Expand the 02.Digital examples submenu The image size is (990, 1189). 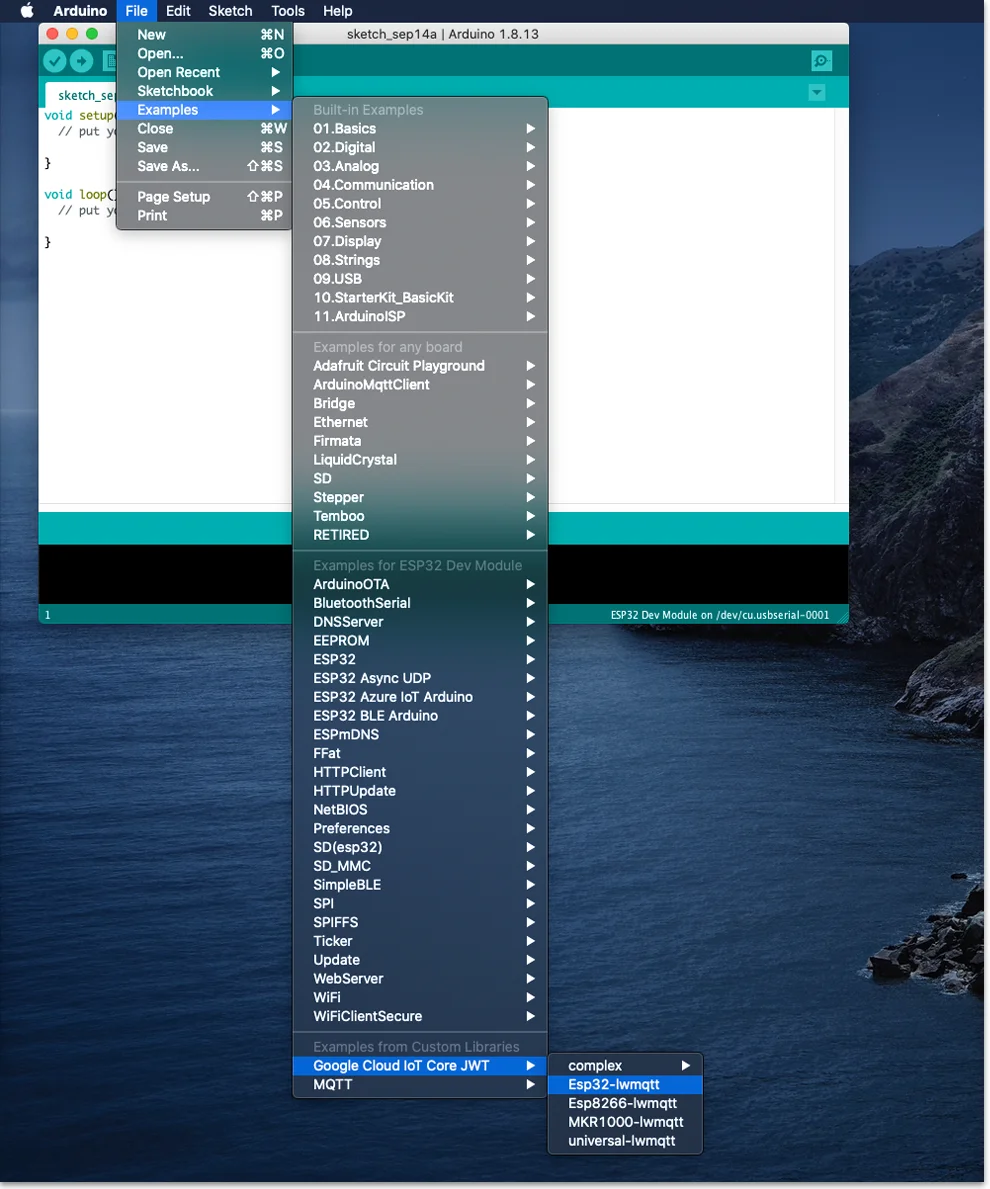[420, 148]
